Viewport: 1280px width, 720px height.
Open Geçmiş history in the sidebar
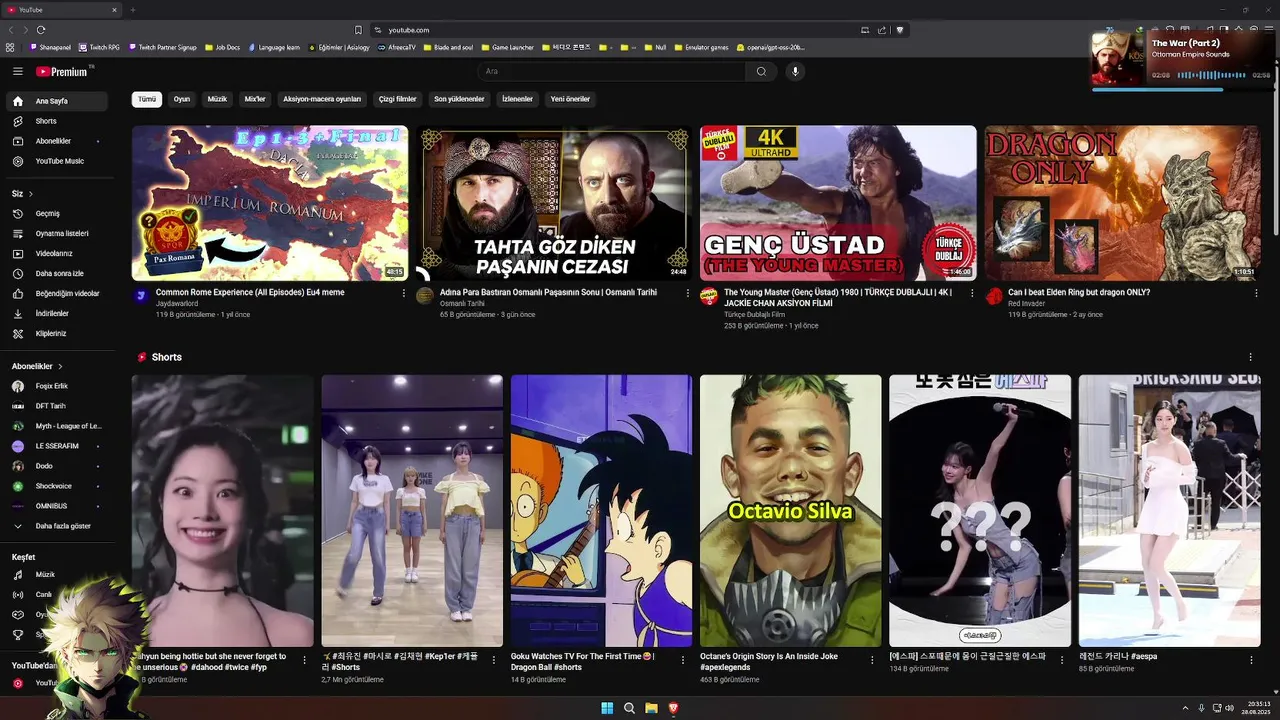click(x=56, y=213)
